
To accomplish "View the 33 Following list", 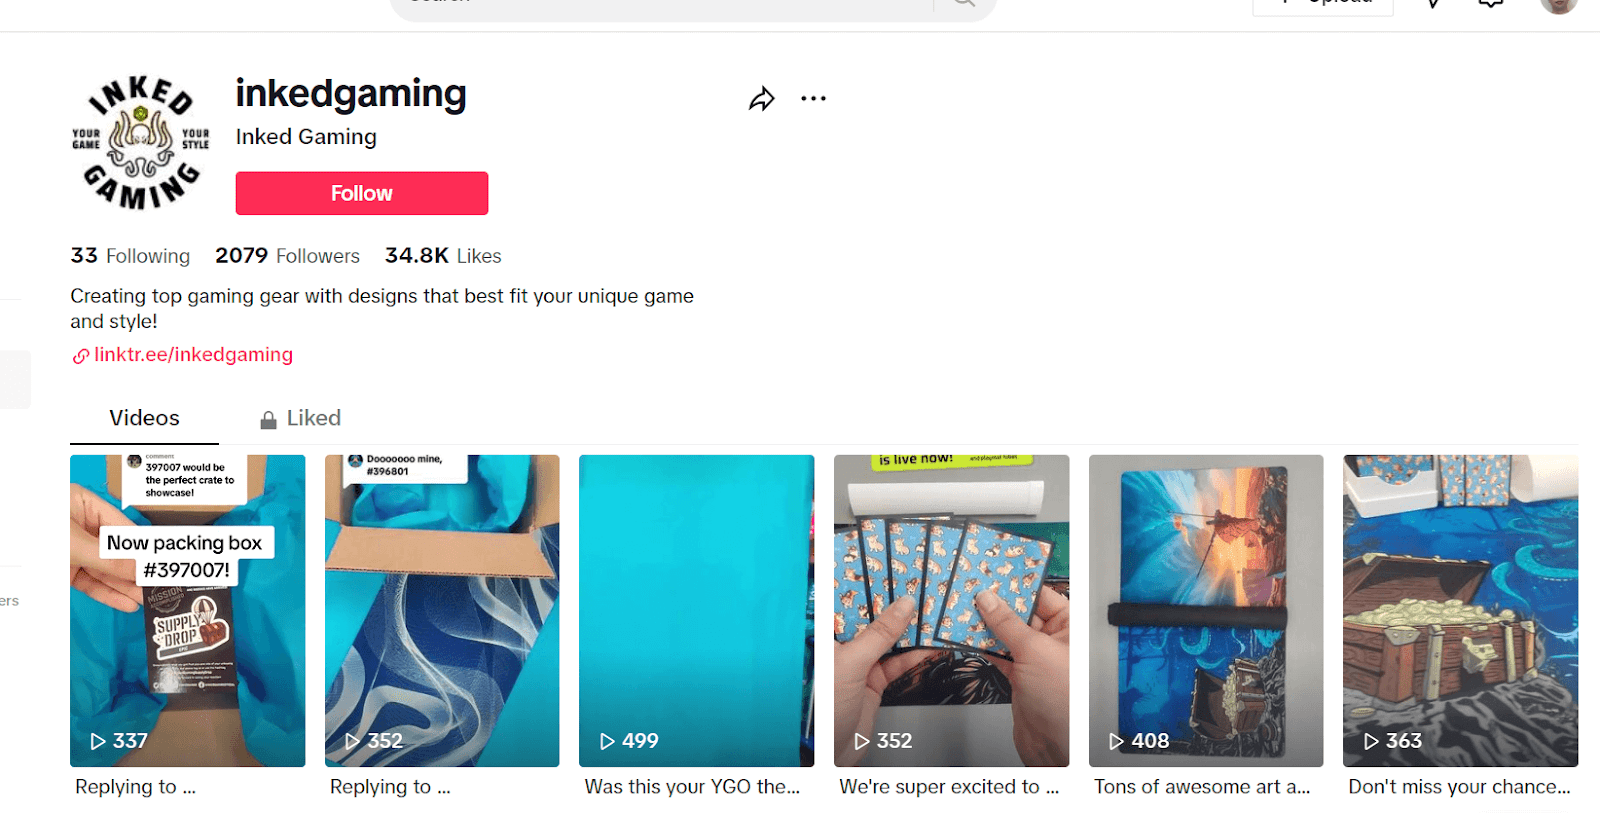I will point(130,256).
